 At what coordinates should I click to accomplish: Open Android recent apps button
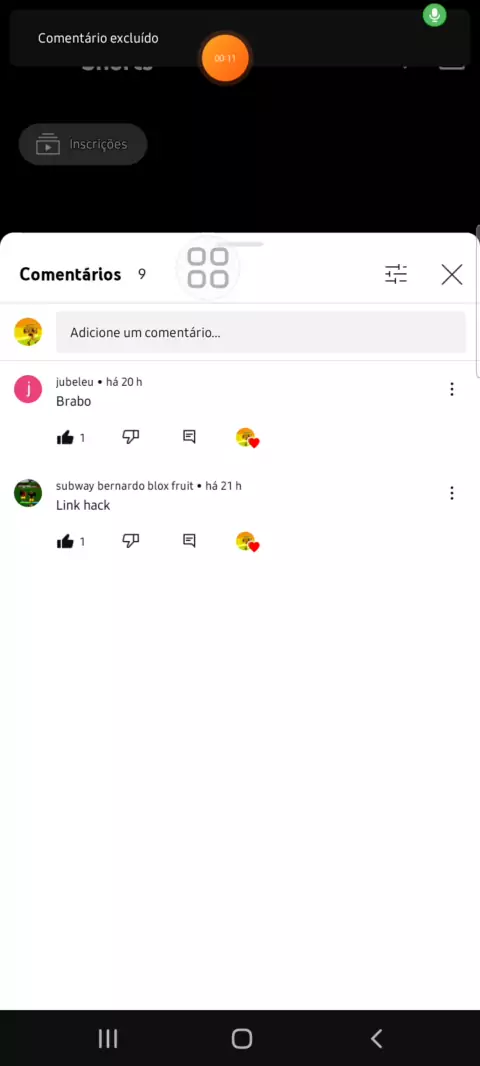click(x=107, y=1038)
